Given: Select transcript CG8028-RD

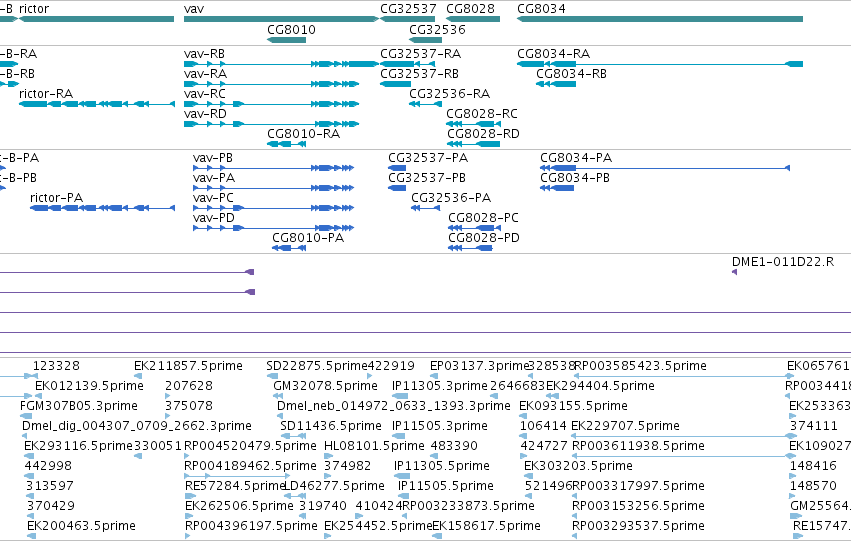Looking at the screenshot, I should click(x=473, y=144).
